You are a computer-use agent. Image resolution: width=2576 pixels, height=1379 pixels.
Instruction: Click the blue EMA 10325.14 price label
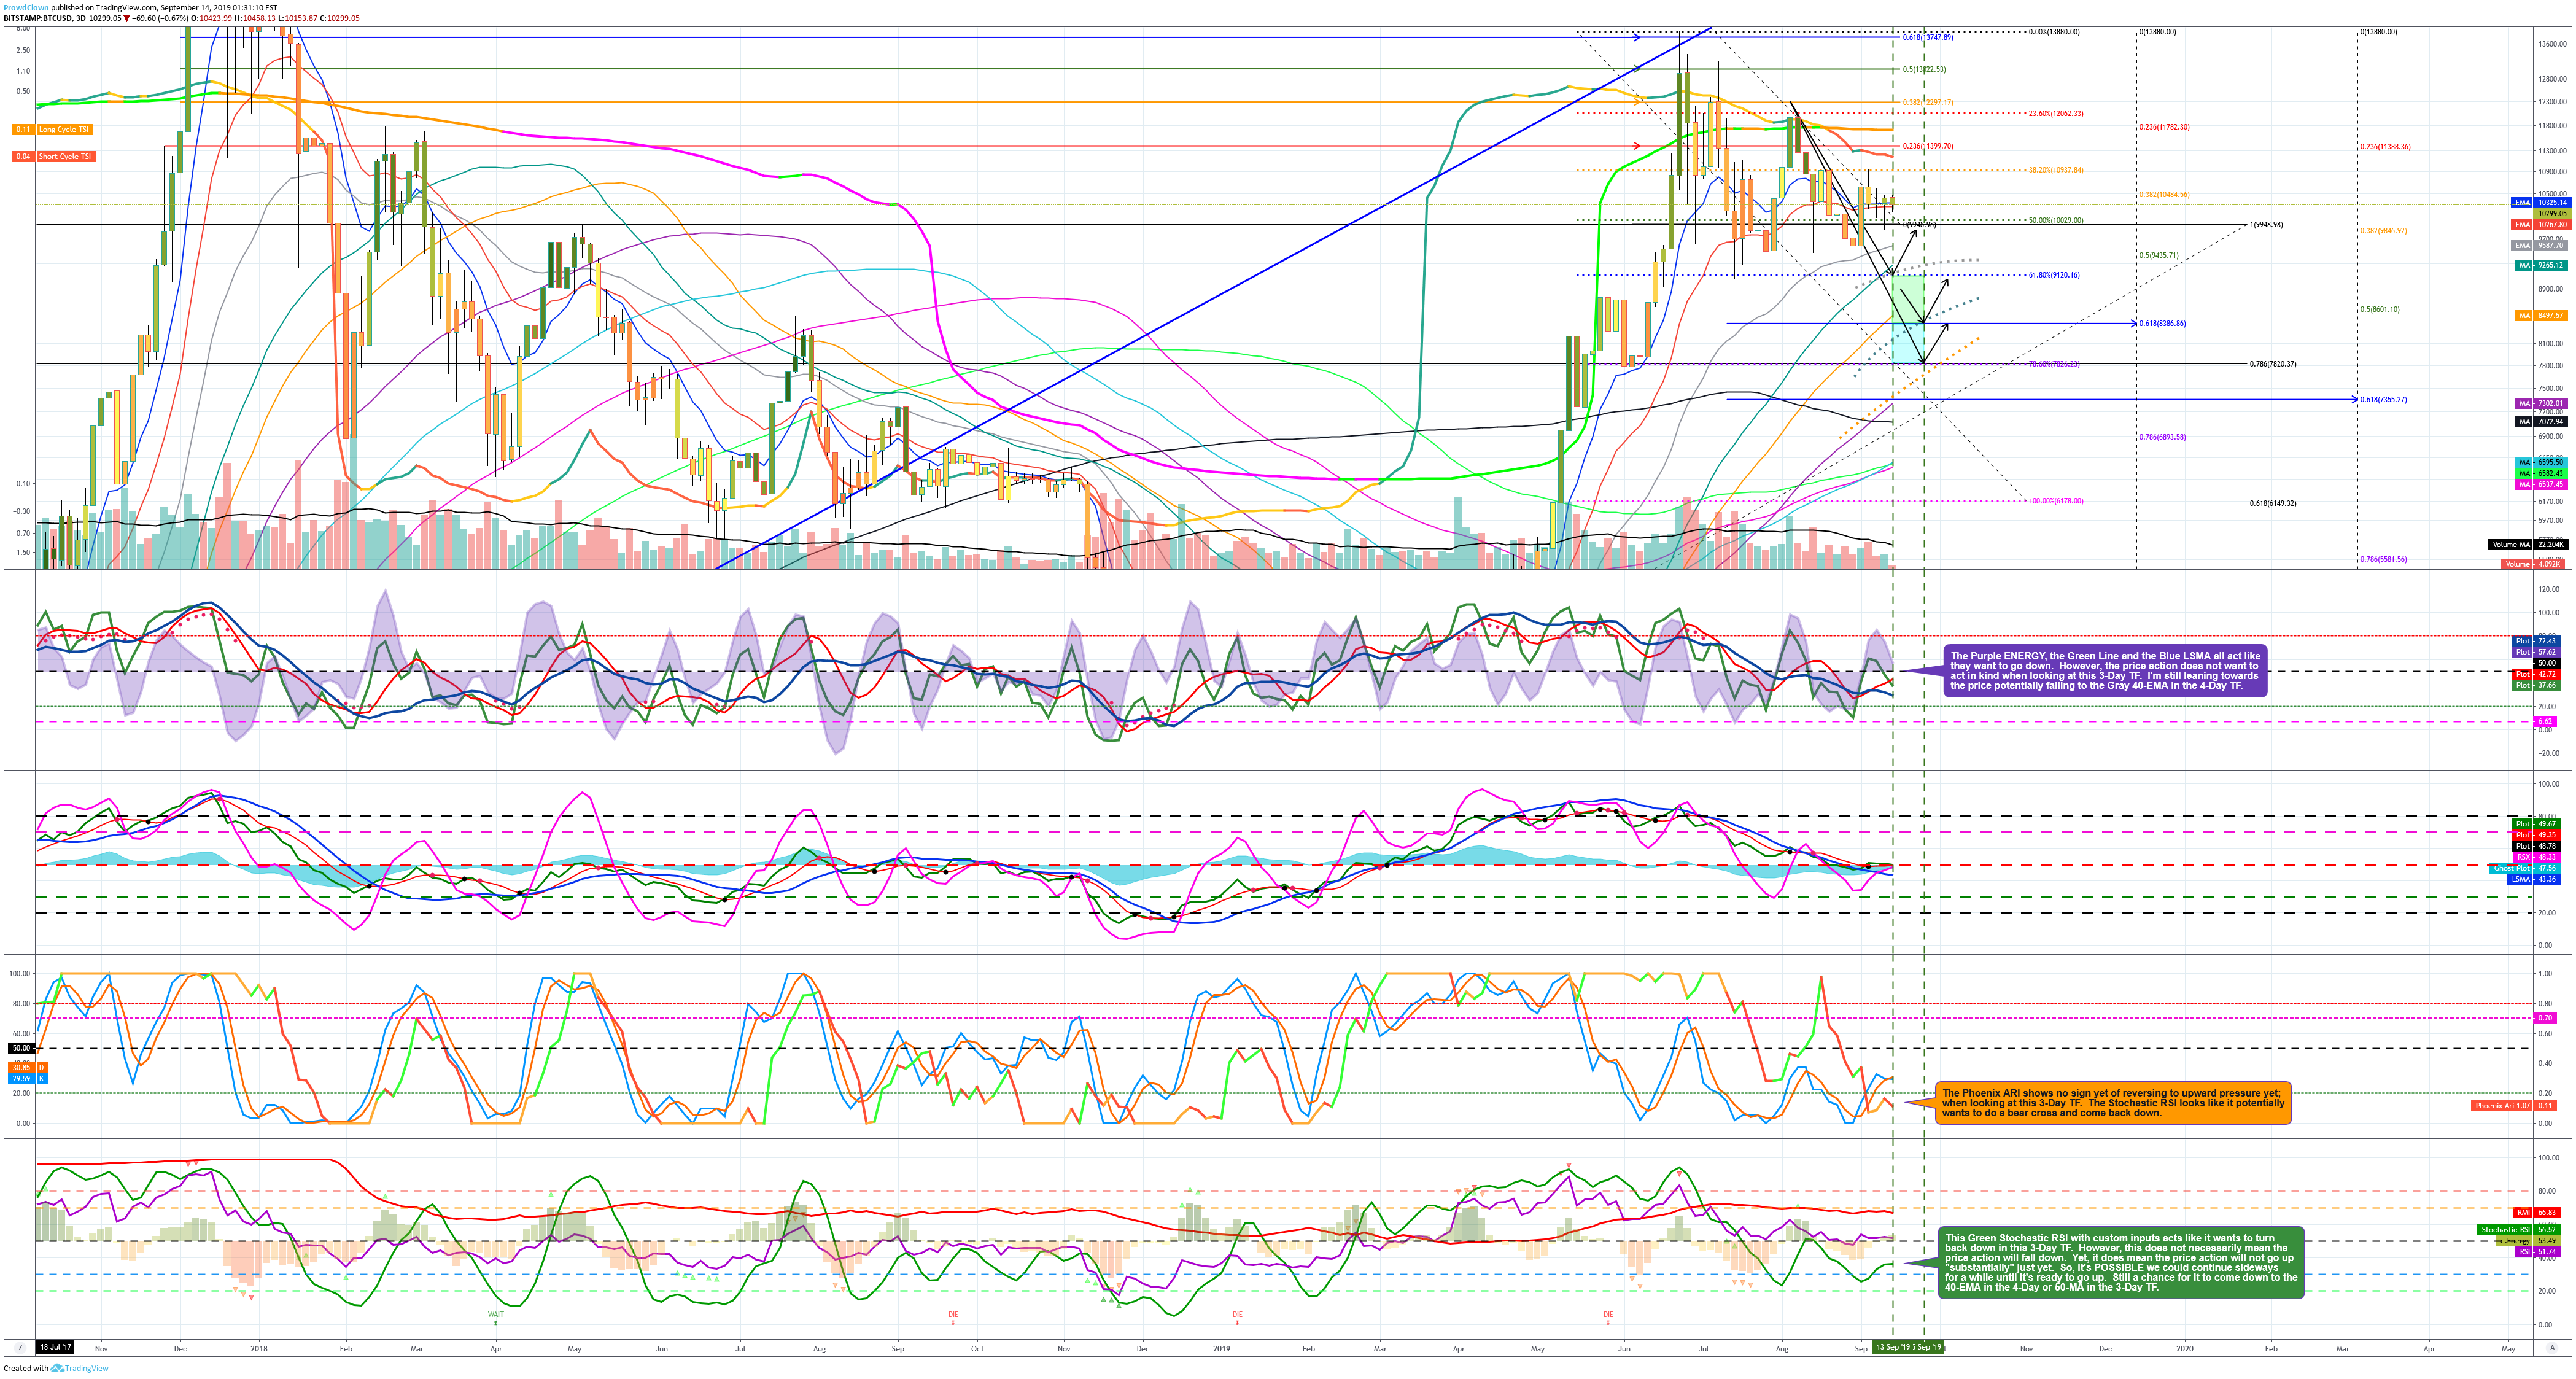tap(2540, 202)
